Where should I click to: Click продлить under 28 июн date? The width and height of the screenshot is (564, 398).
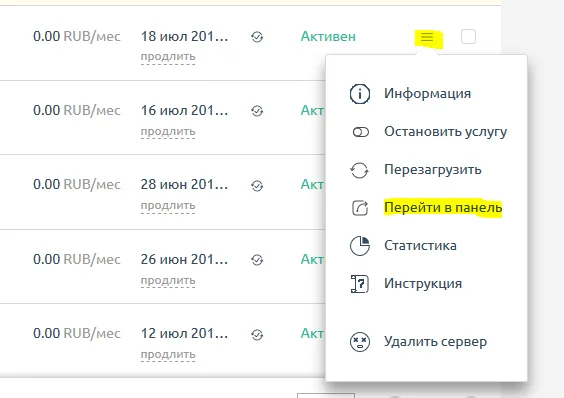[x=168, y=206]
